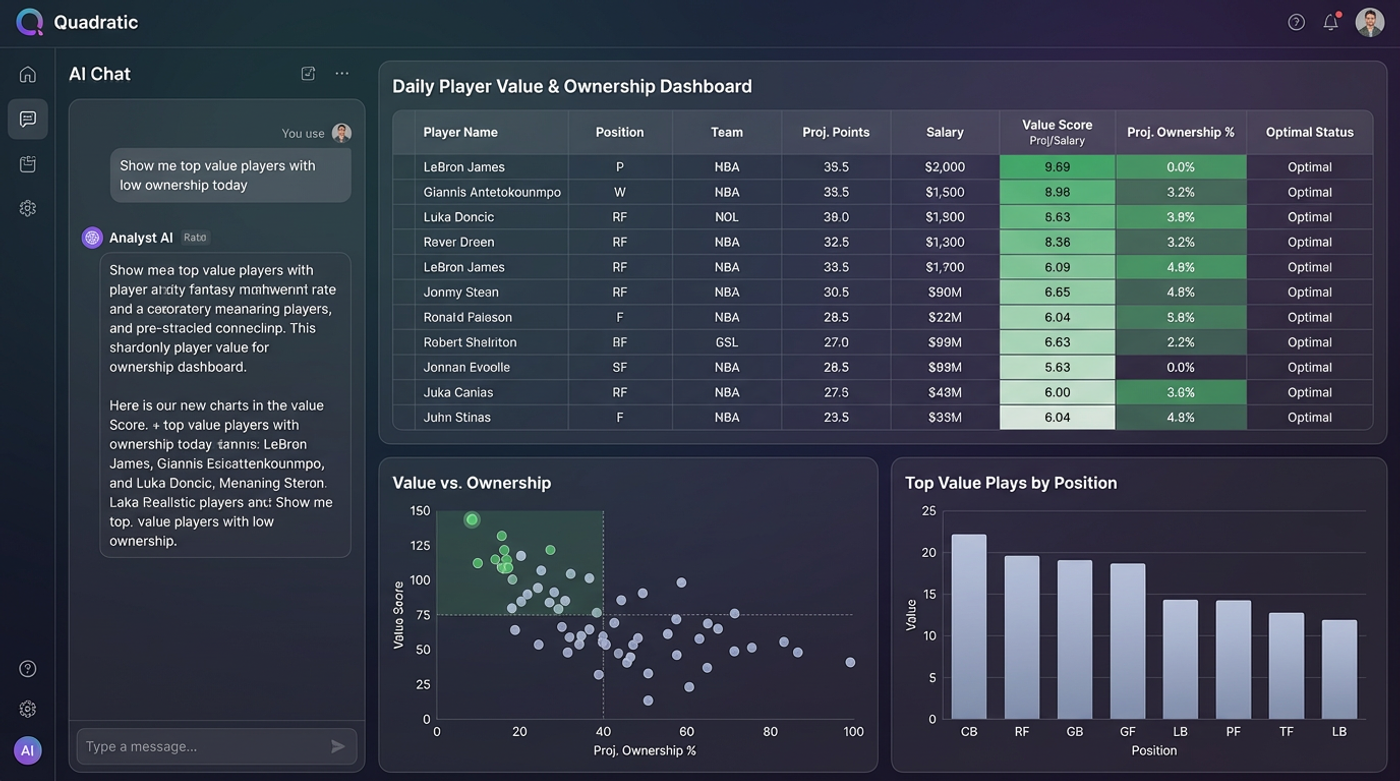Start a new chat with compose icon

point(308,73)
